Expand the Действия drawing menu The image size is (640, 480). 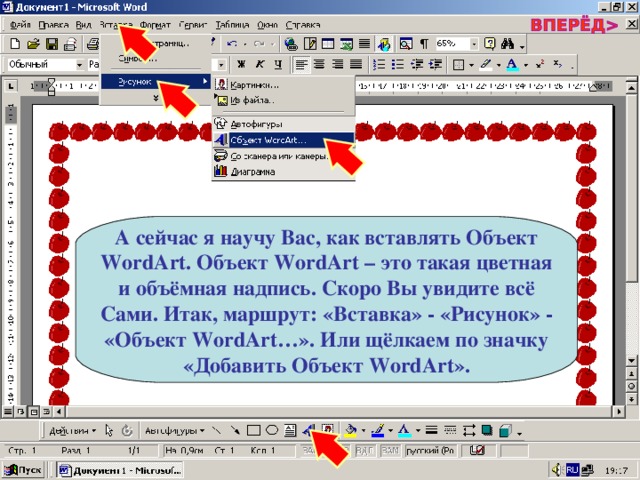(x=72, y=431)
